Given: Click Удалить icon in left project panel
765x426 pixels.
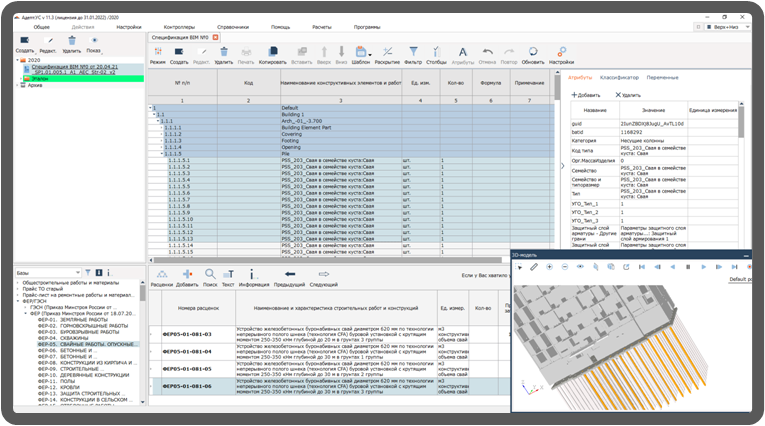Looking at the screenshot, I should (72, 40).
